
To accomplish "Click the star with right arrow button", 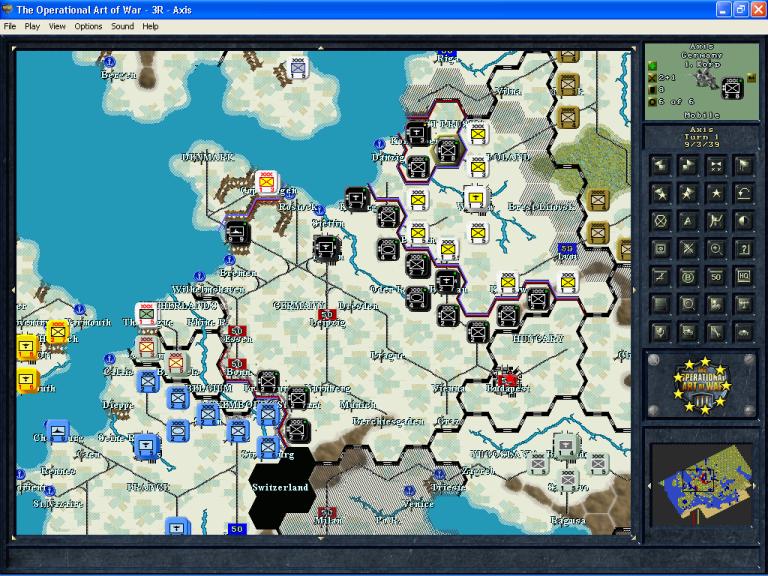I will 688,194.
